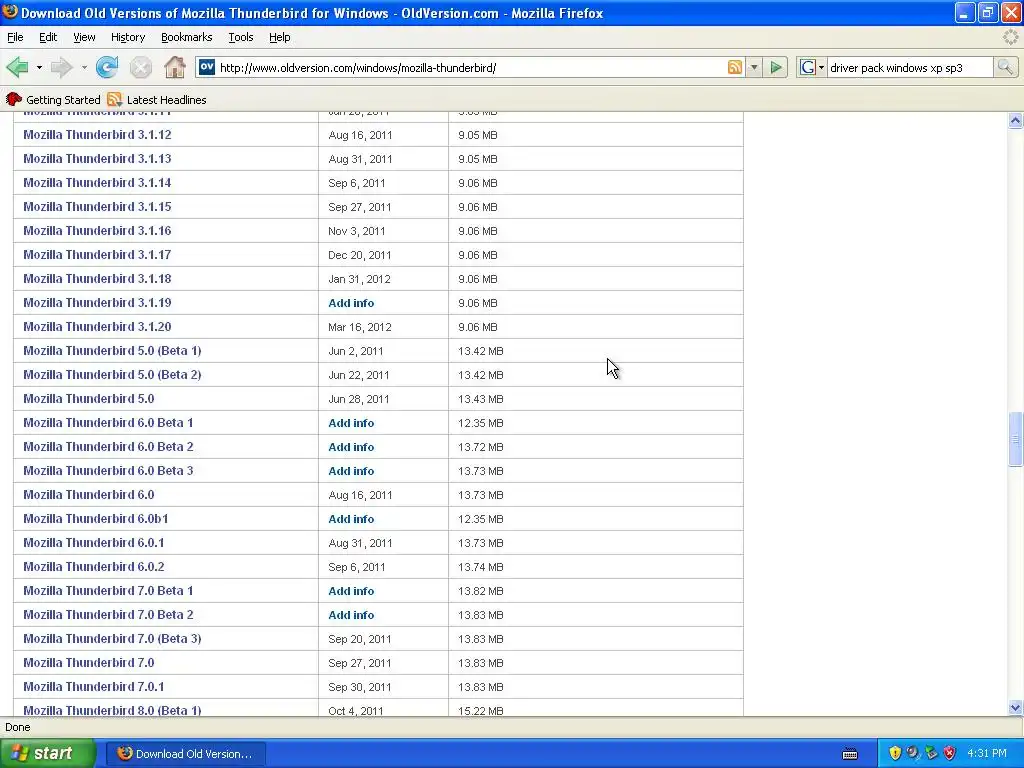Open Mozilla Thunderbird 6.0 Beta 3 link
The image size is (1024, 768).
click(108, 471)
